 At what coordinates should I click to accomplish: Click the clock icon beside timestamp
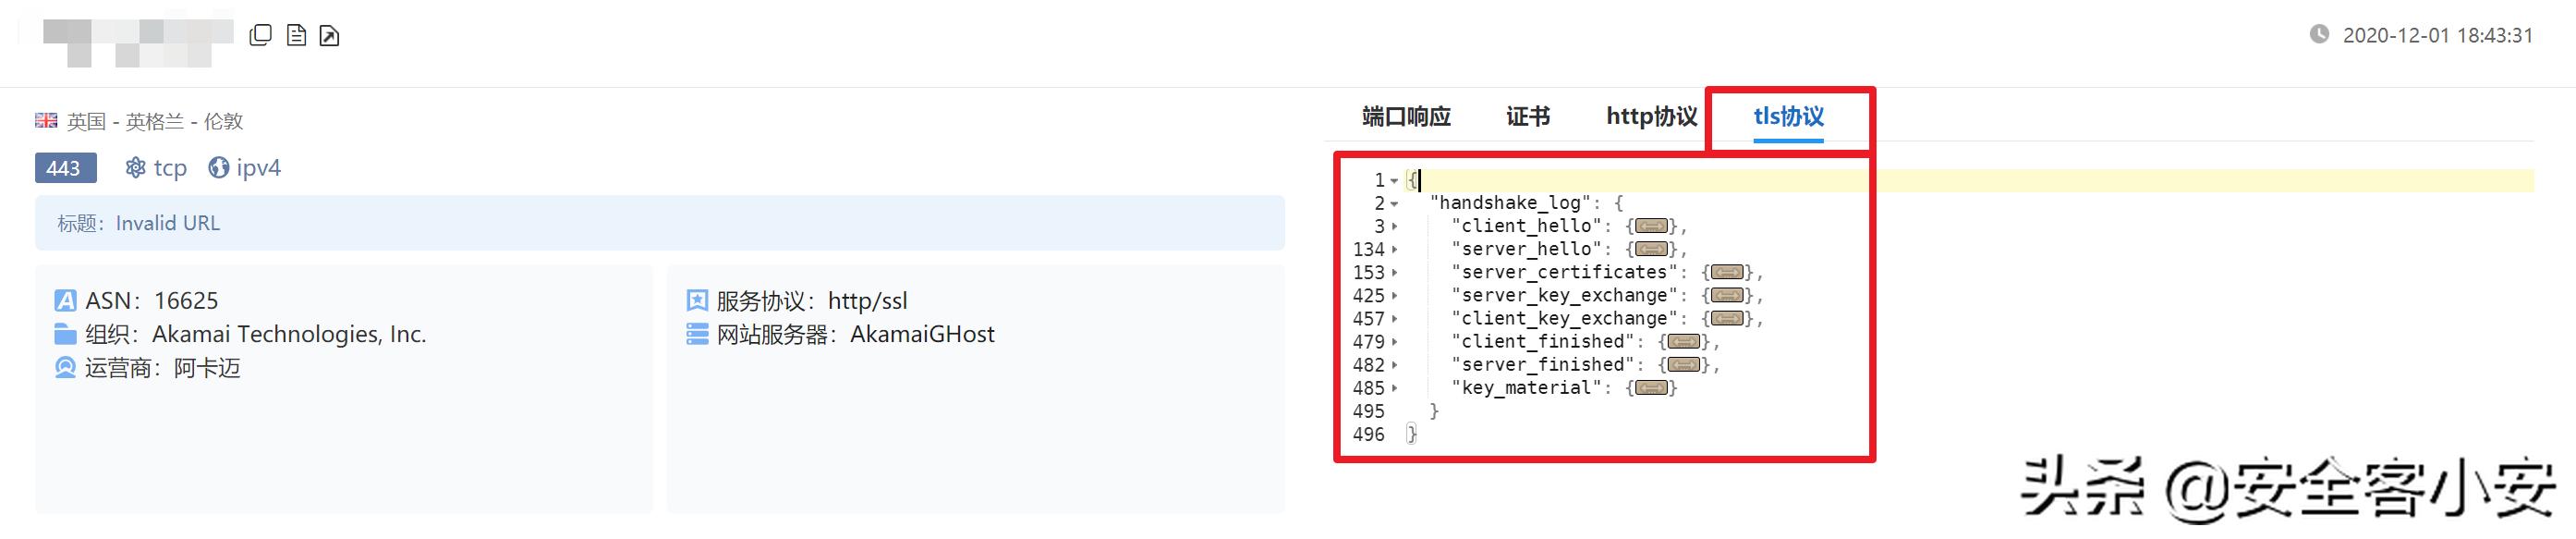coord(2319,34)
